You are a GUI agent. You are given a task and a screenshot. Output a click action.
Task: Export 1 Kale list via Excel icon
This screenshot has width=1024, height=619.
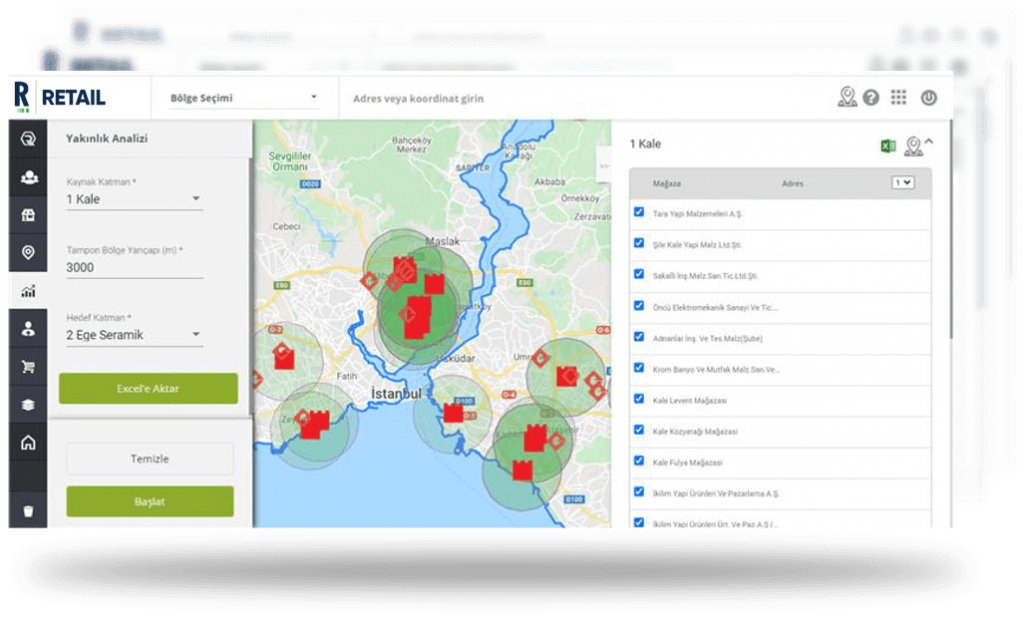tap(888, 146)
